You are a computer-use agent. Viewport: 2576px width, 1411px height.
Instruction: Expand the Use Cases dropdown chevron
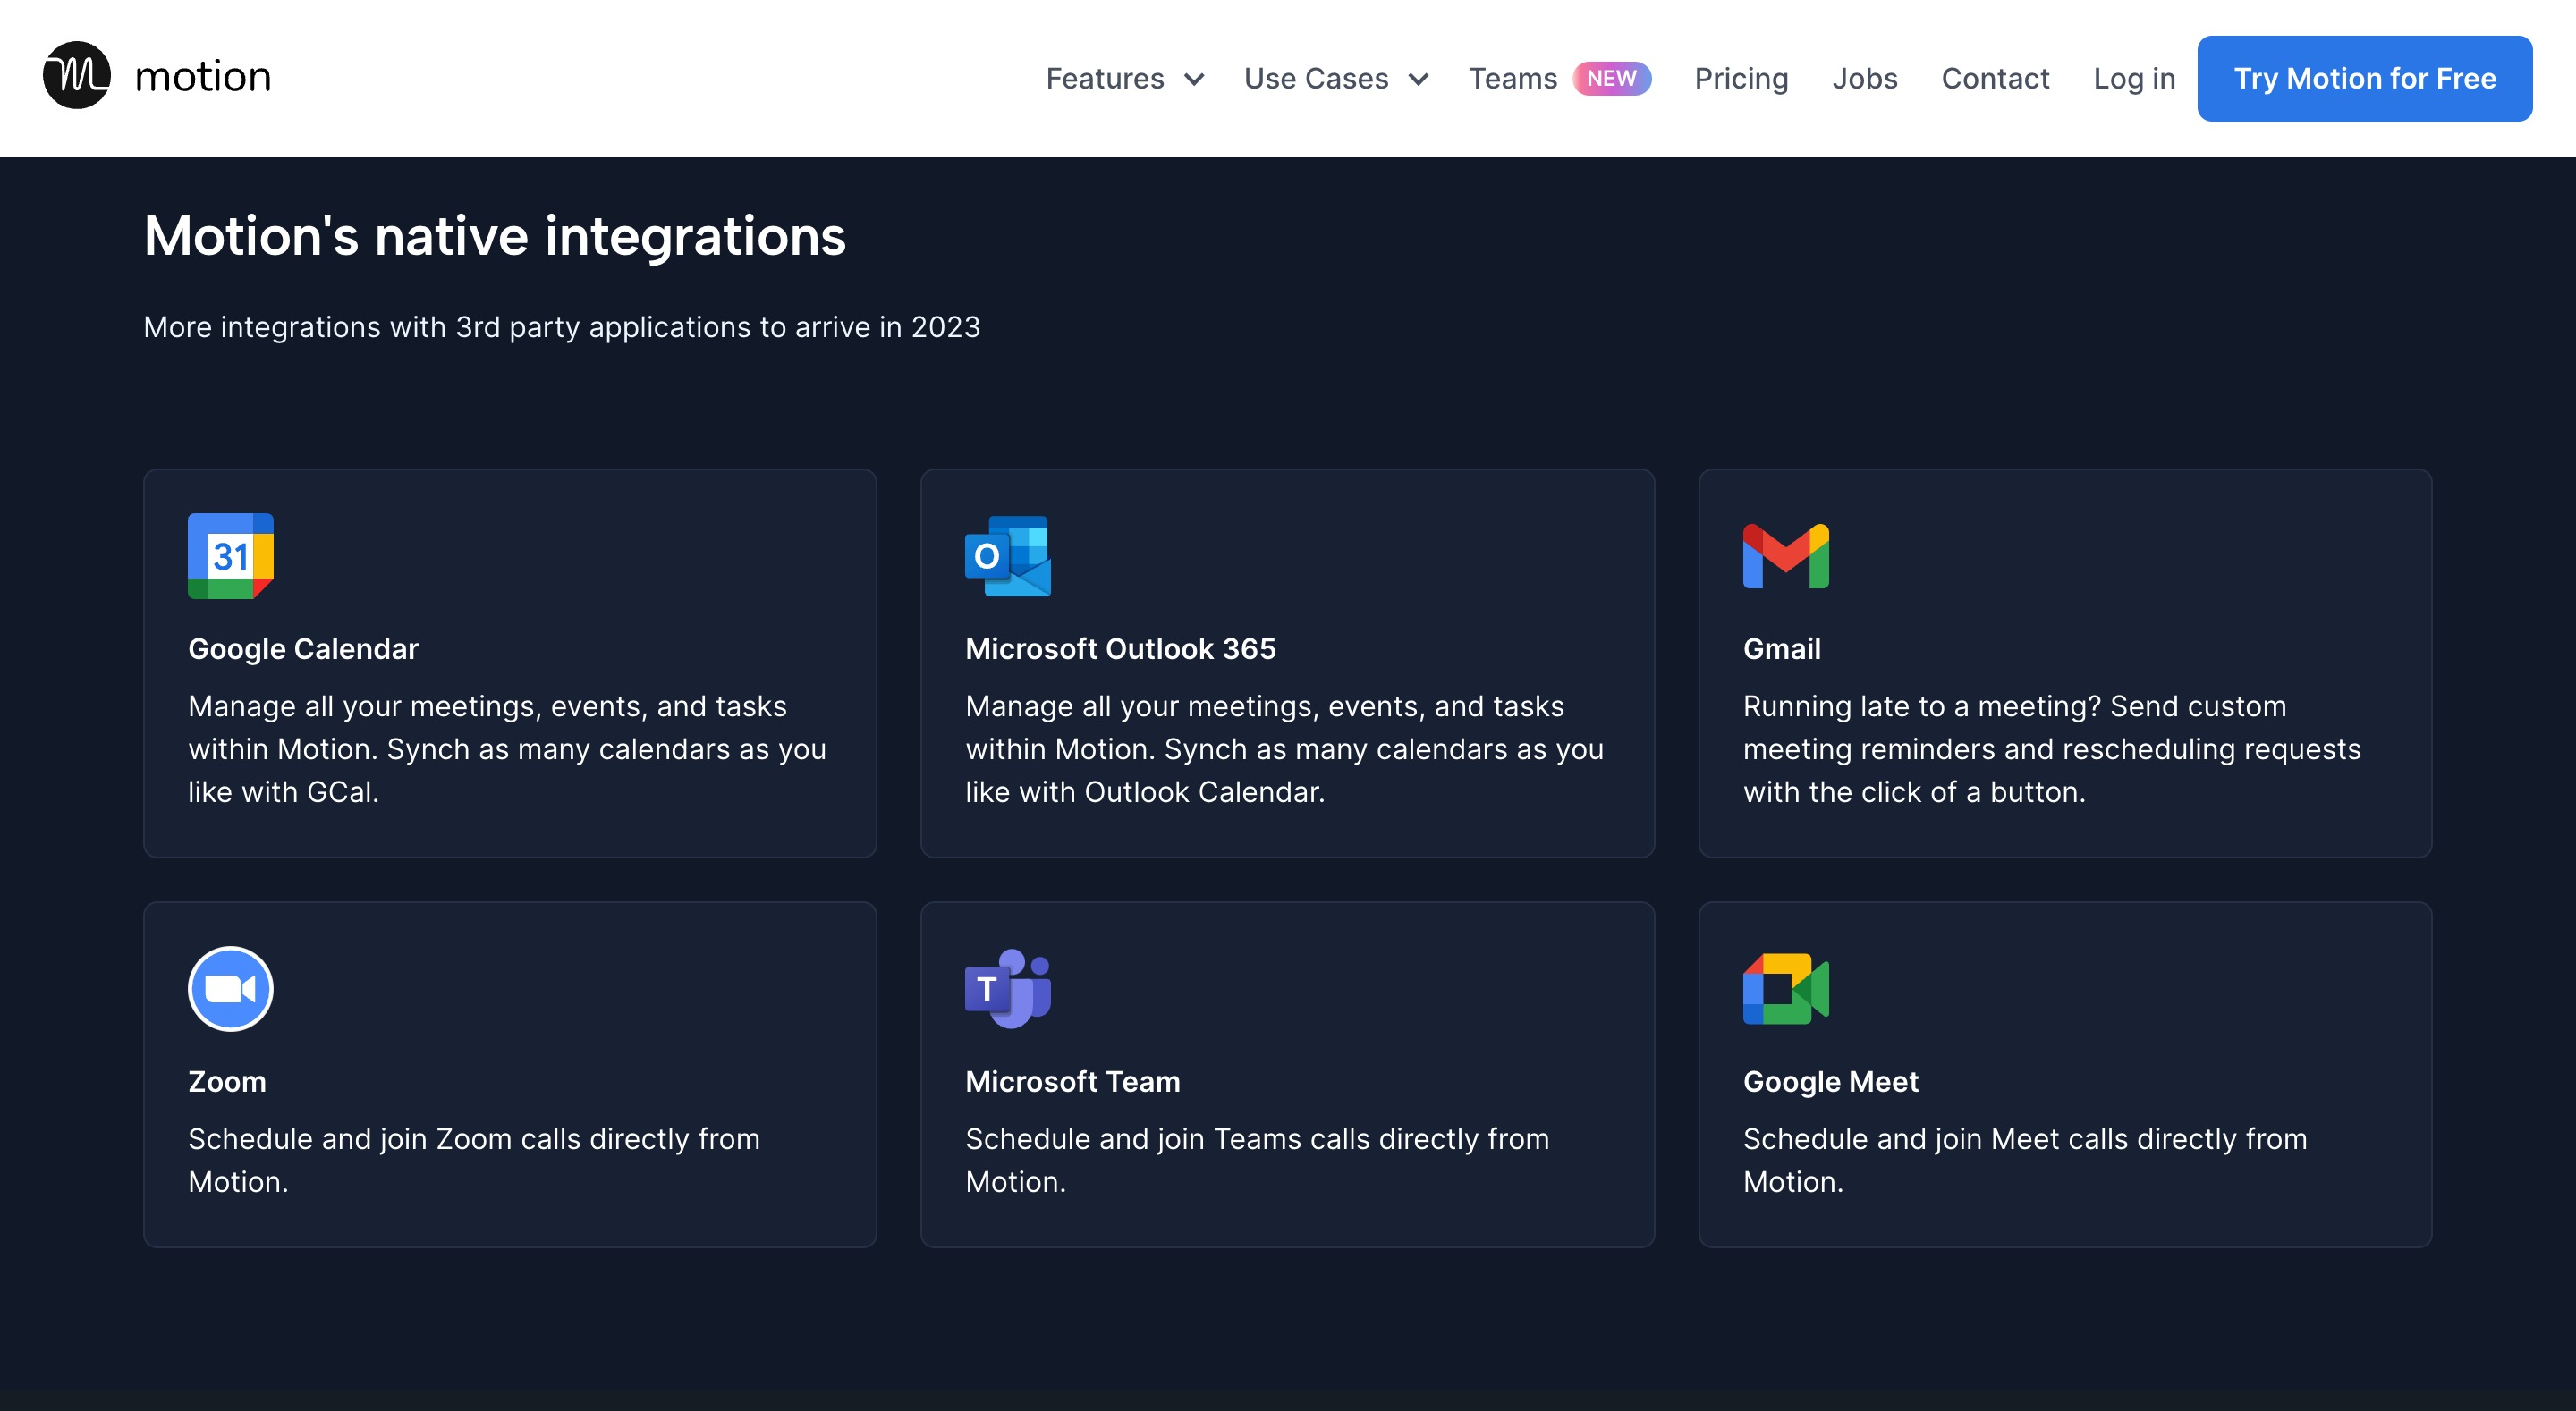[x=1418, y=80]
